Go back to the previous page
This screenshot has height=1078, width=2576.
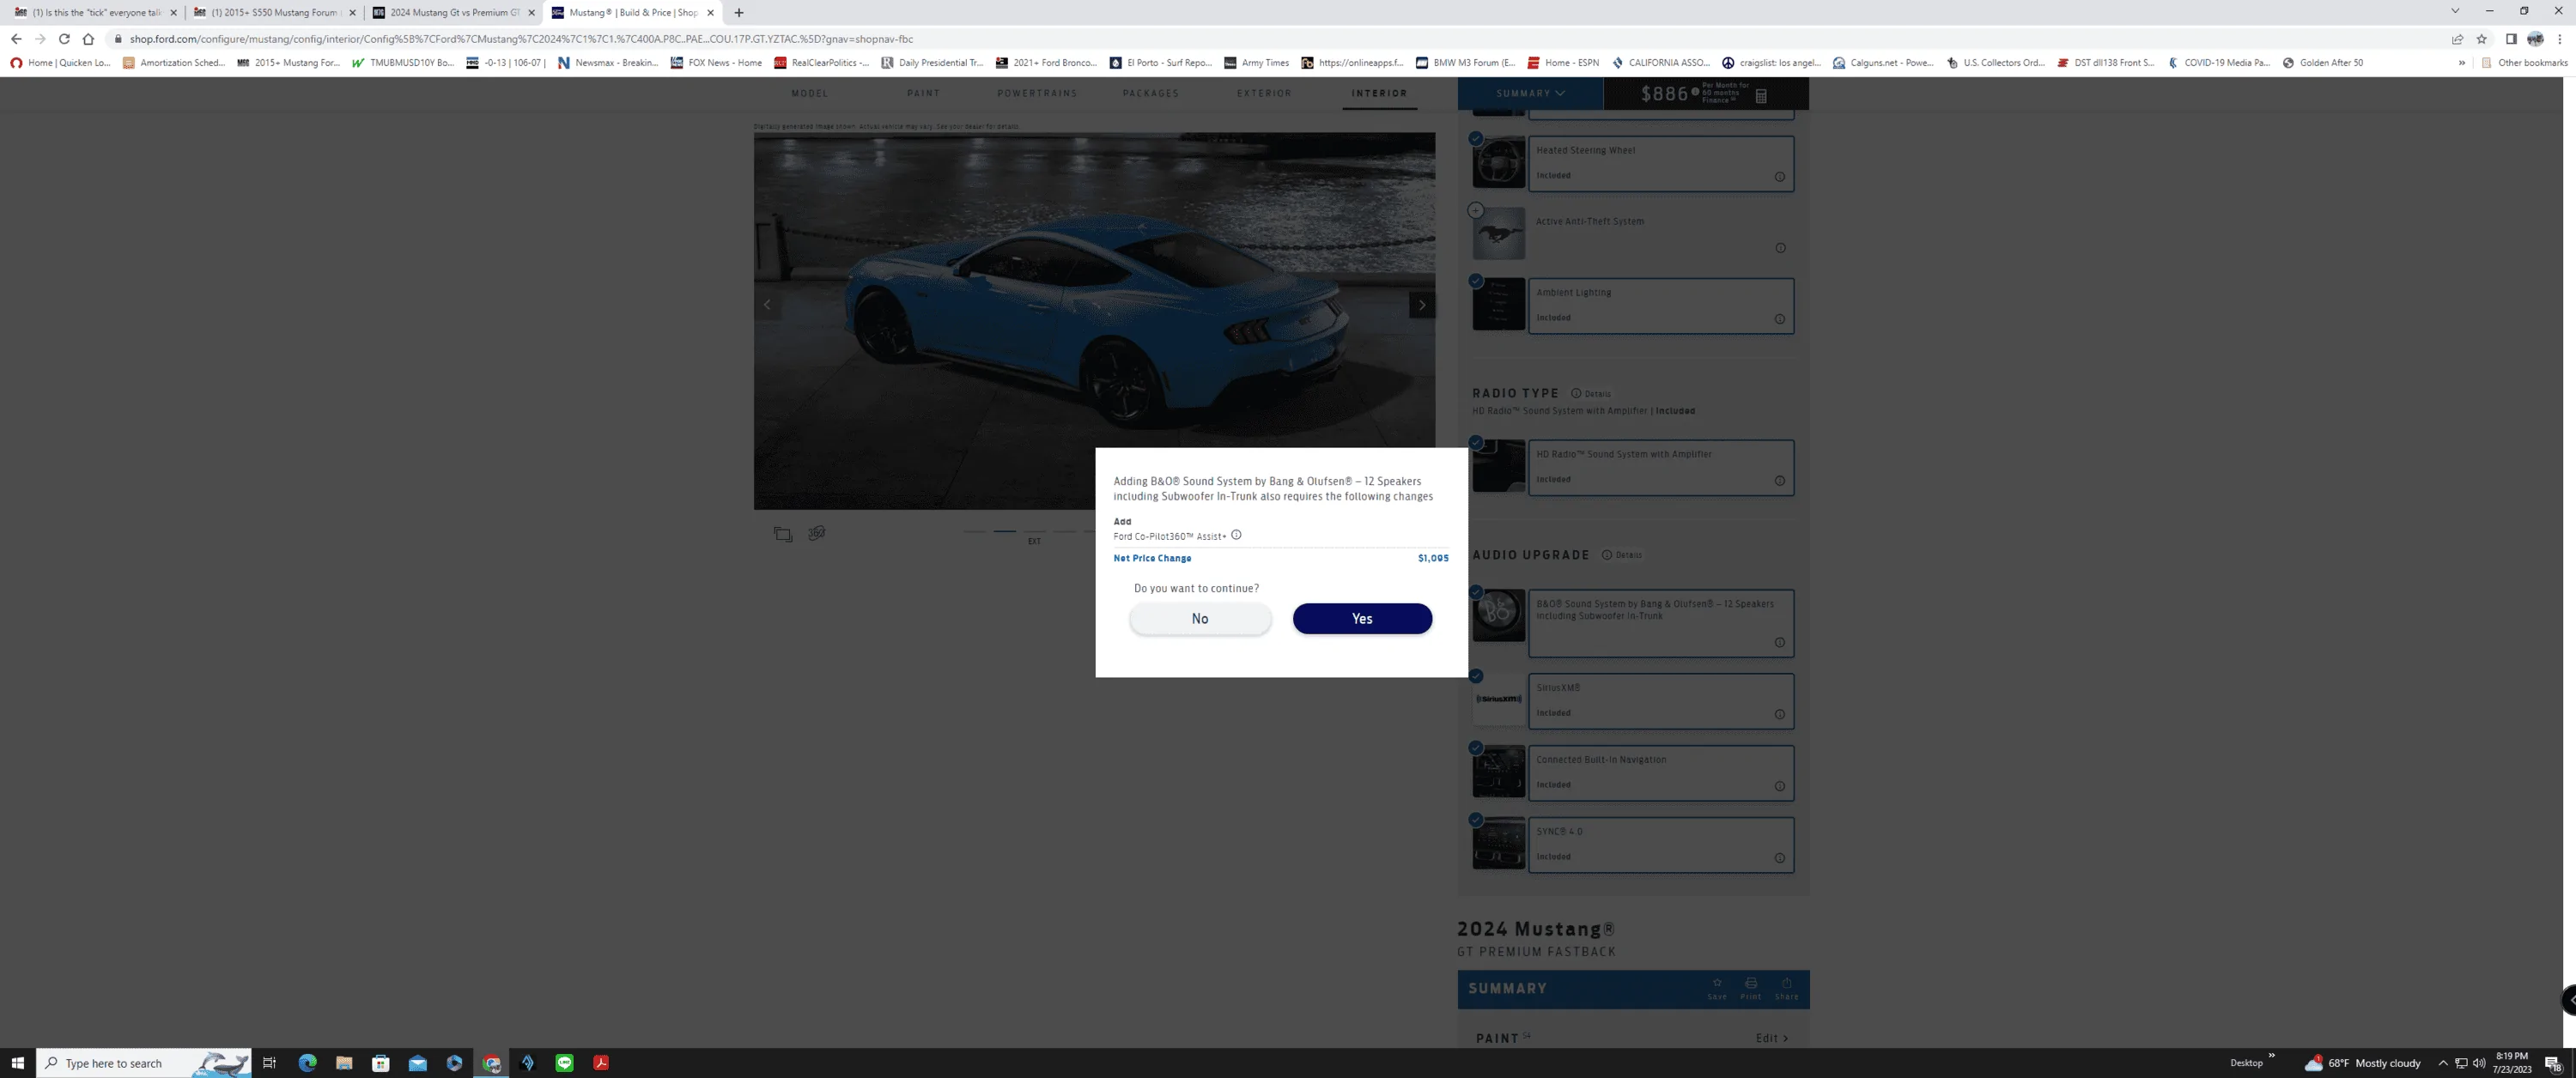[16, 39]
